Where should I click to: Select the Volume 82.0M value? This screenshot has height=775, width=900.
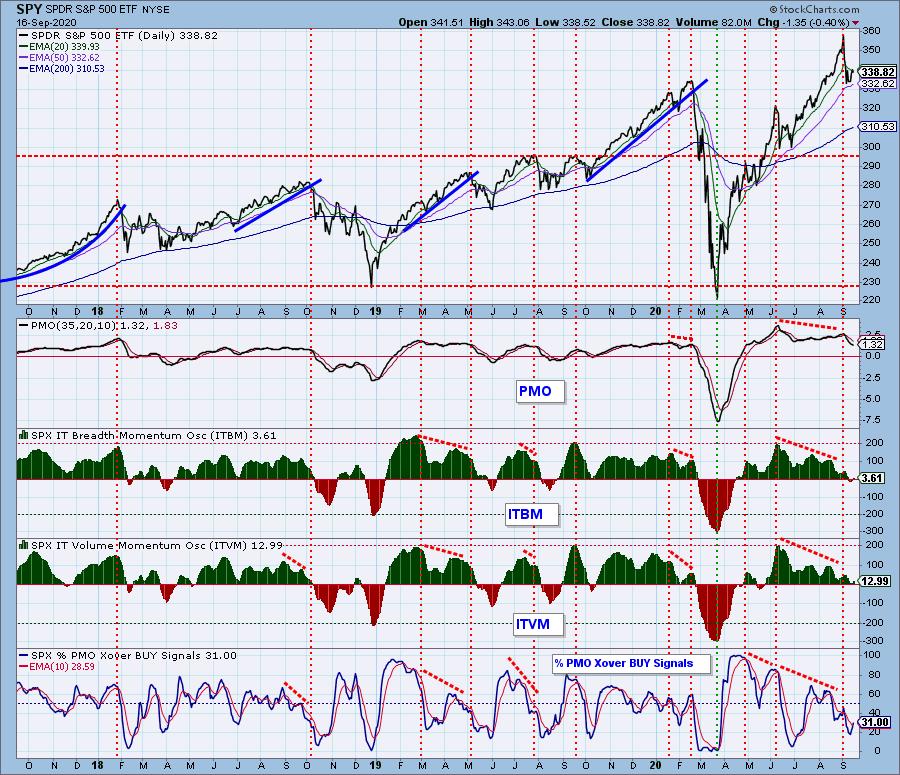713,22
